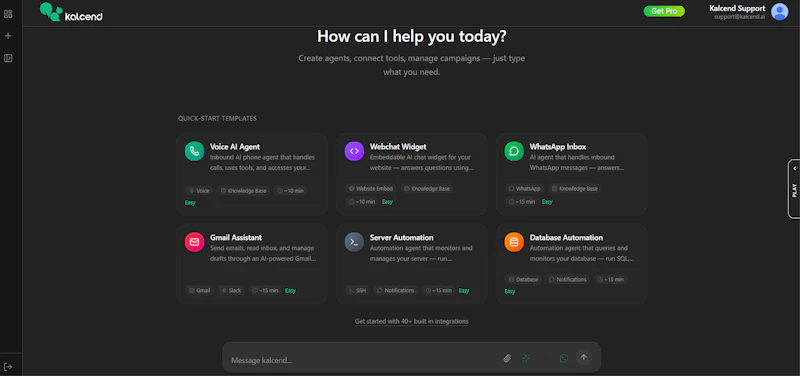Select the WhatsApp Inbox template title

(558, 147)
